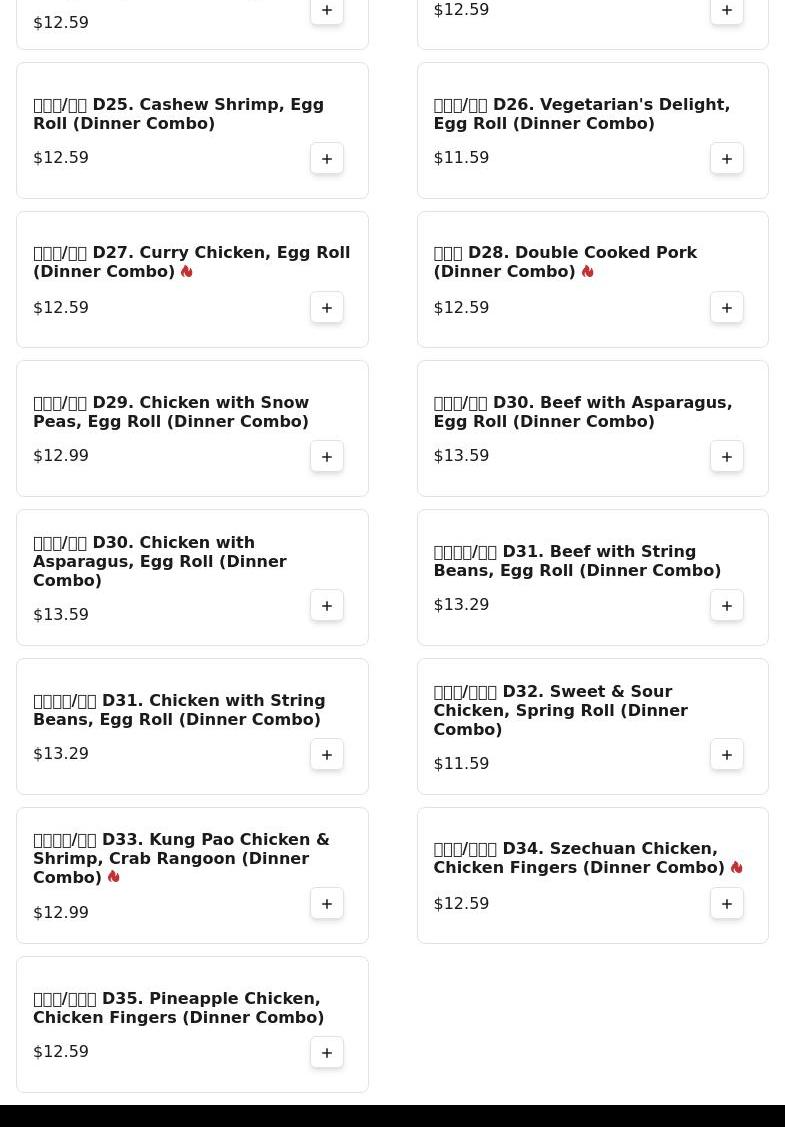Viewport: 785px width, 1127px height.
Task: Add D30 Beef with Asparagus combo
Action: click(726, 456)
